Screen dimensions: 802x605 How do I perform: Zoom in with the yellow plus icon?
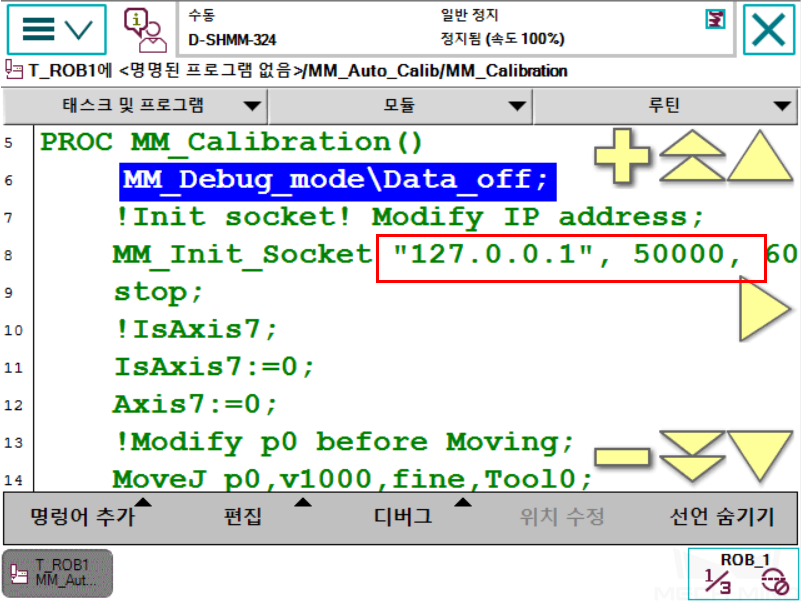[622, 156]
